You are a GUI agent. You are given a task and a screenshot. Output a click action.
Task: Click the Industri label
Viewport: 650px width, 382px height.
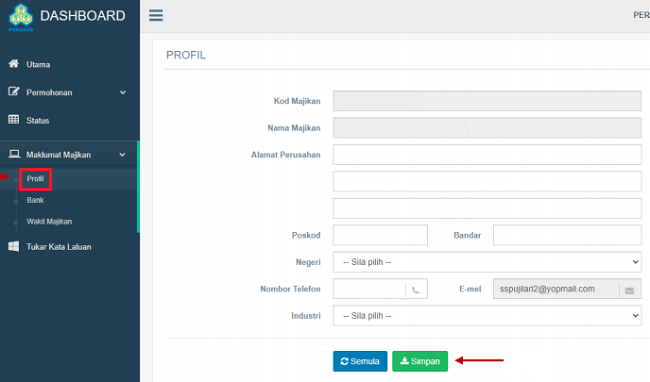306,316
